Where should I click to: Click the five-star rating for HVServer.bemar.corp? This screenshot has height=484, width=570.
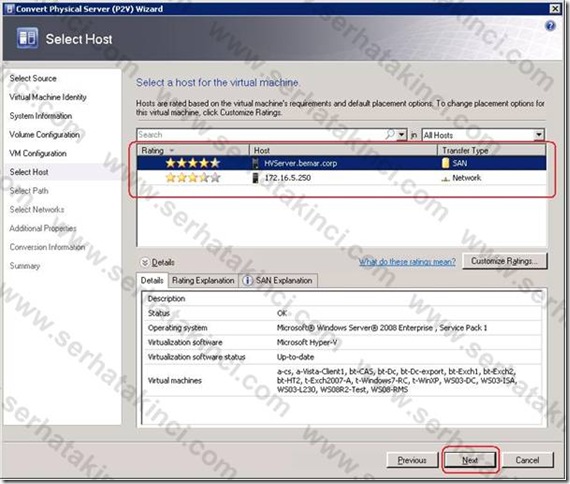[x=192, y=163]
